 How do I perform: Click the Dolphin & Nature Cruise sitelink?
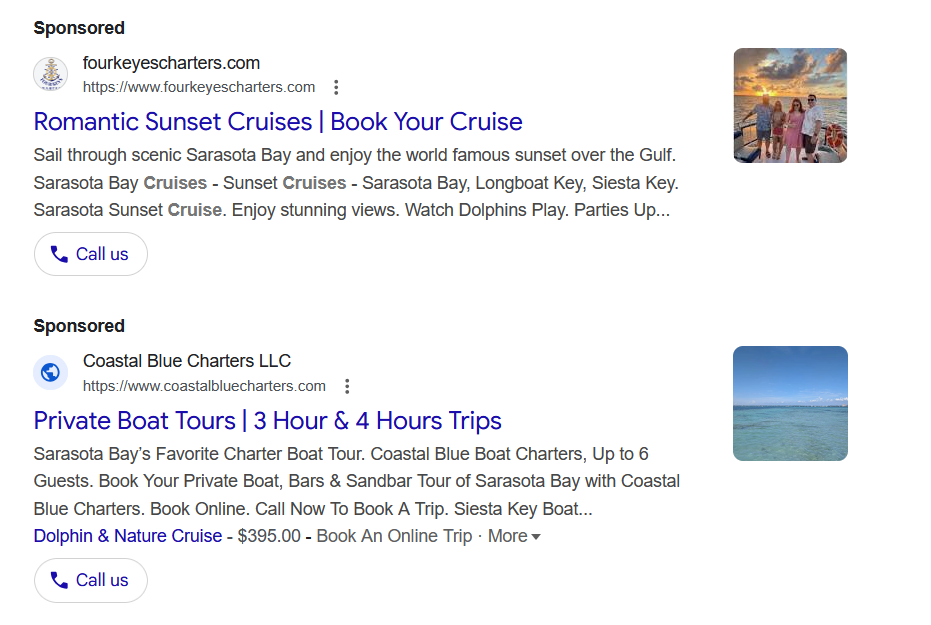(x=128, y=536)
